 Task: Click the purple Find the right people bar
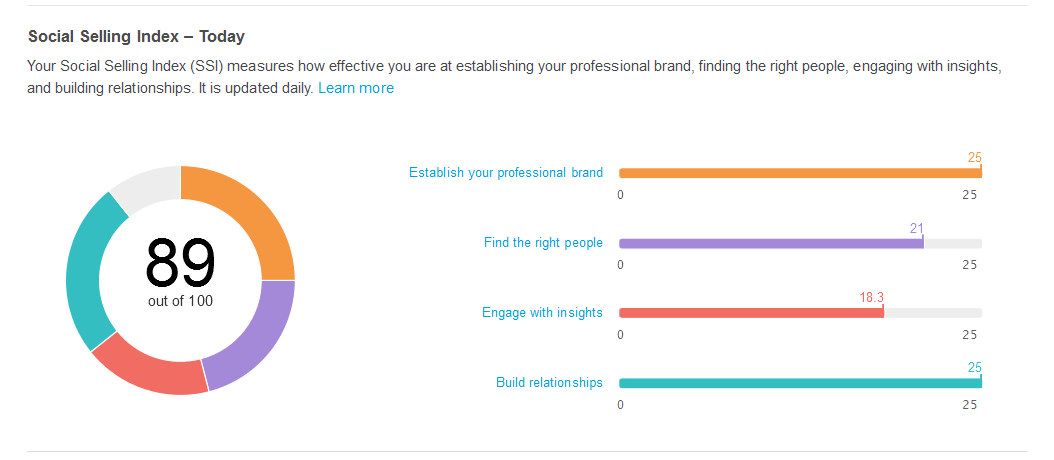tap(770, 243)
